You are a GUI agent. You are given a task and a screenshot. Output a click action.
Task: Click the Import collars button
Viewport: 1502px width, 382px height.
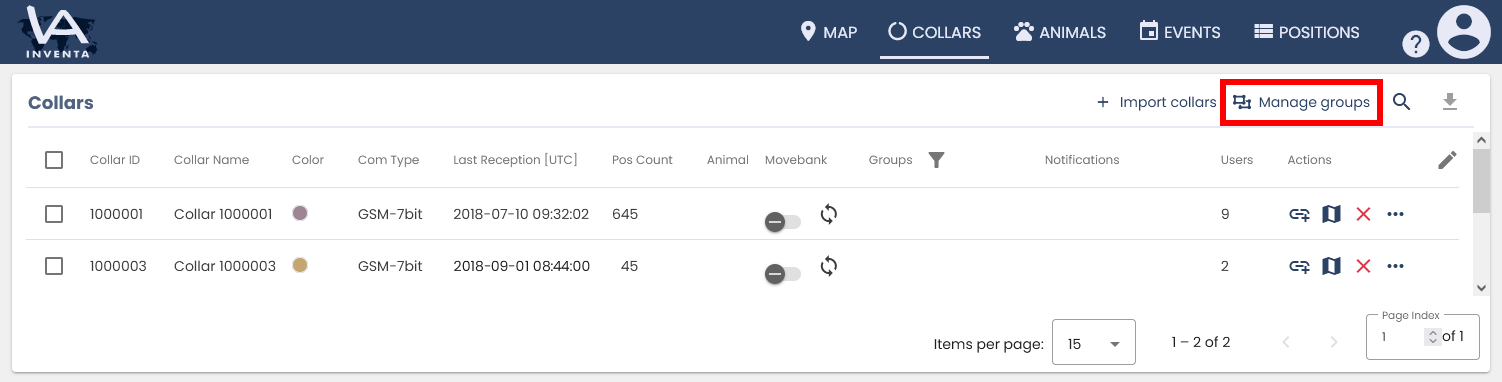click(1156, 102)
